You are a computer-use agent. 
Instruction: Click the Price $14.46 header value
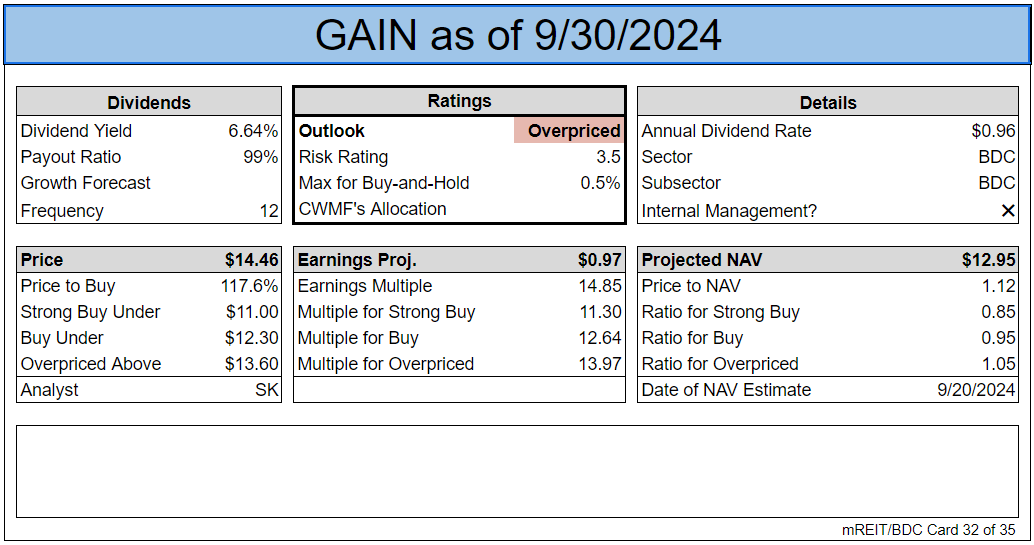click(251, 260)
